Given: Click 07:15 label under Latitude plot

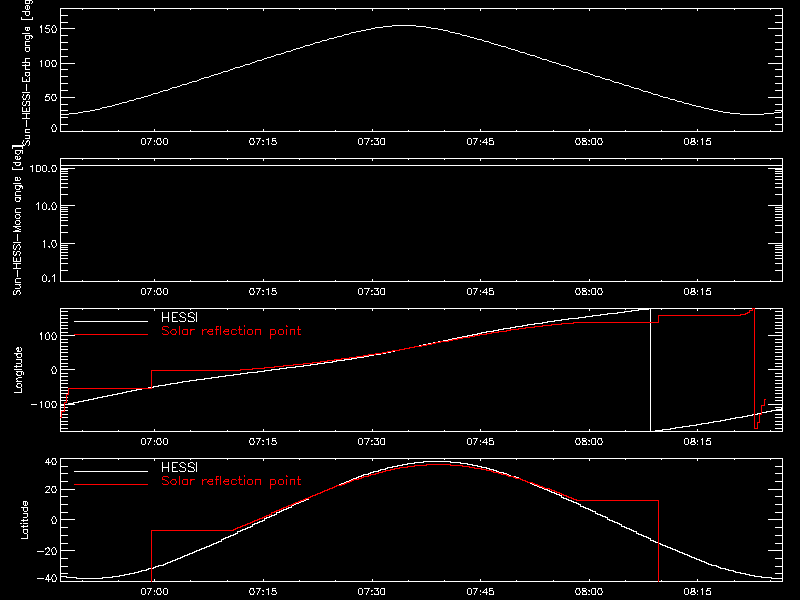Looking at the screenshot, I should tap(263, 592).
